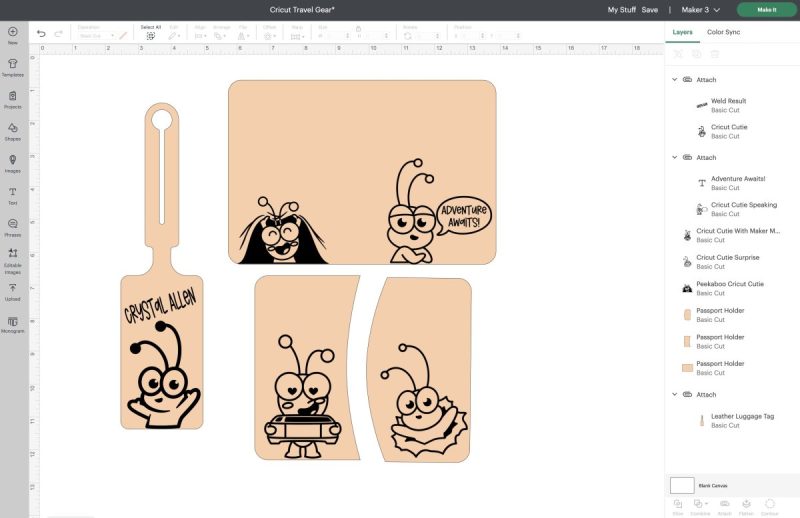
Task: Redo the last action
Action: pyautogui.click(x=58, y=34)
